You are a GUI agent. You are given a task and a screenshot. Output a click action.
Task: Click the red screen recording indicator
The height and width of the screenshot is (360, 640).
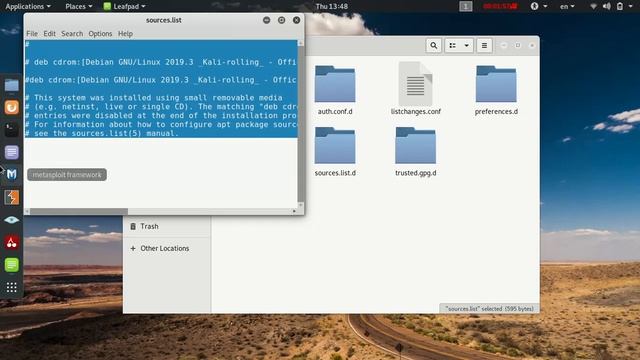click(x=500, y=6)
